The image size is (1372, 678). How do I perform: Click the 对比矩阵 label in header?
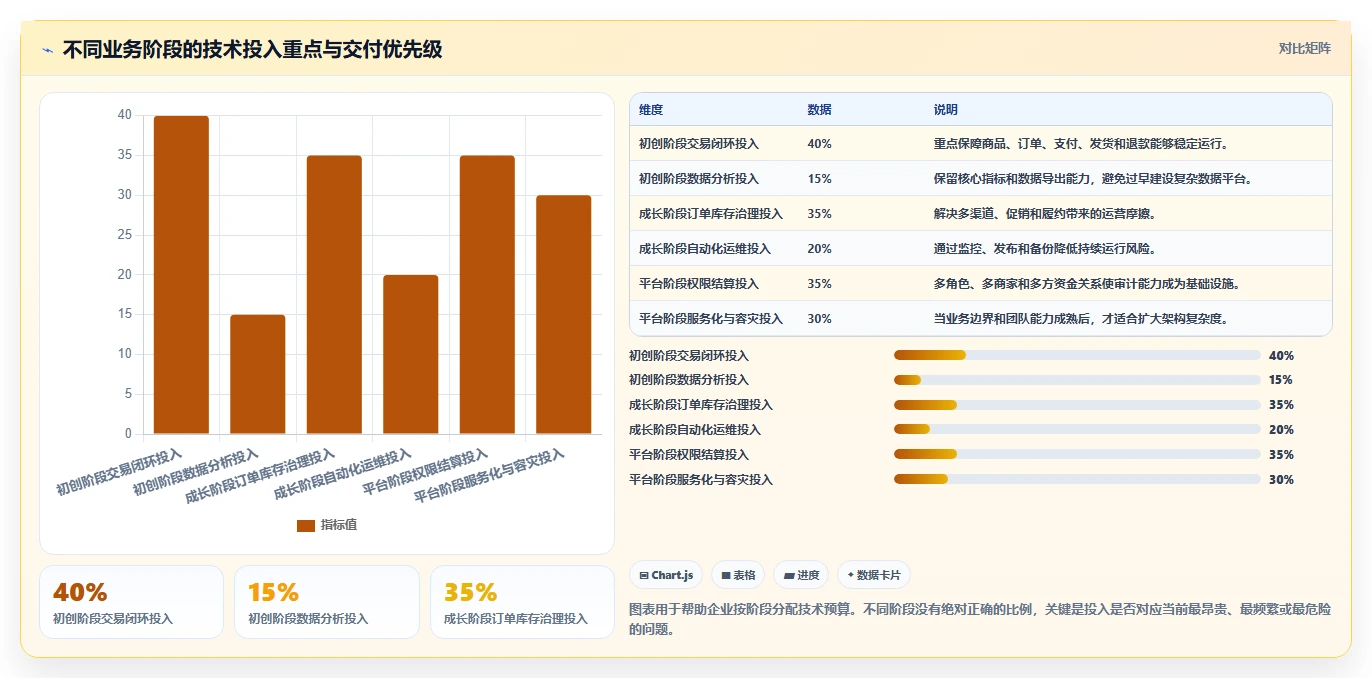[1304, 49]
